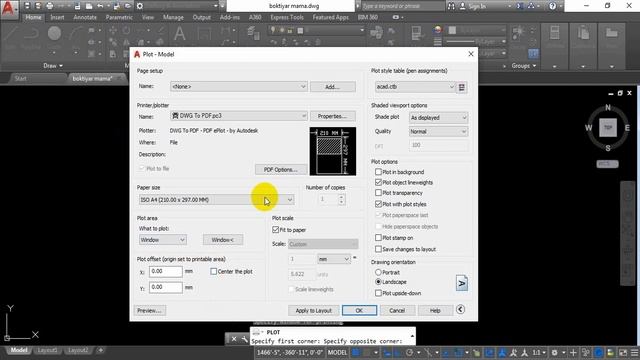This screenshot has width=640, height=360.
Task: Click the command line customize wrench icon
Action: (244, 339)
